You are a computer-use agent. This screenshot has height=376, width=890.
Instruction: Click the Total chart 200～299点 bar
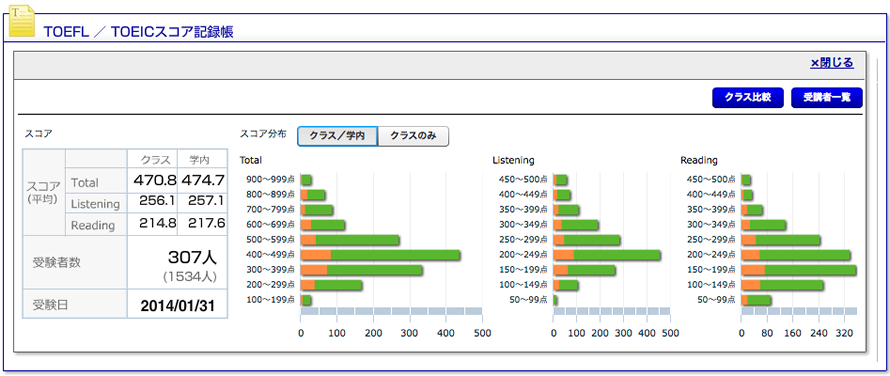pos(331,285)
